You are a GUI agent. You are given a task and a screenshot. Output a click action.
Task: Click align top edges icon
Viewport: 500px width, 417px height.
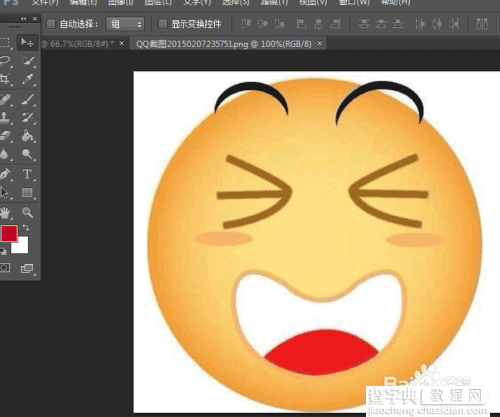point(246,24)
